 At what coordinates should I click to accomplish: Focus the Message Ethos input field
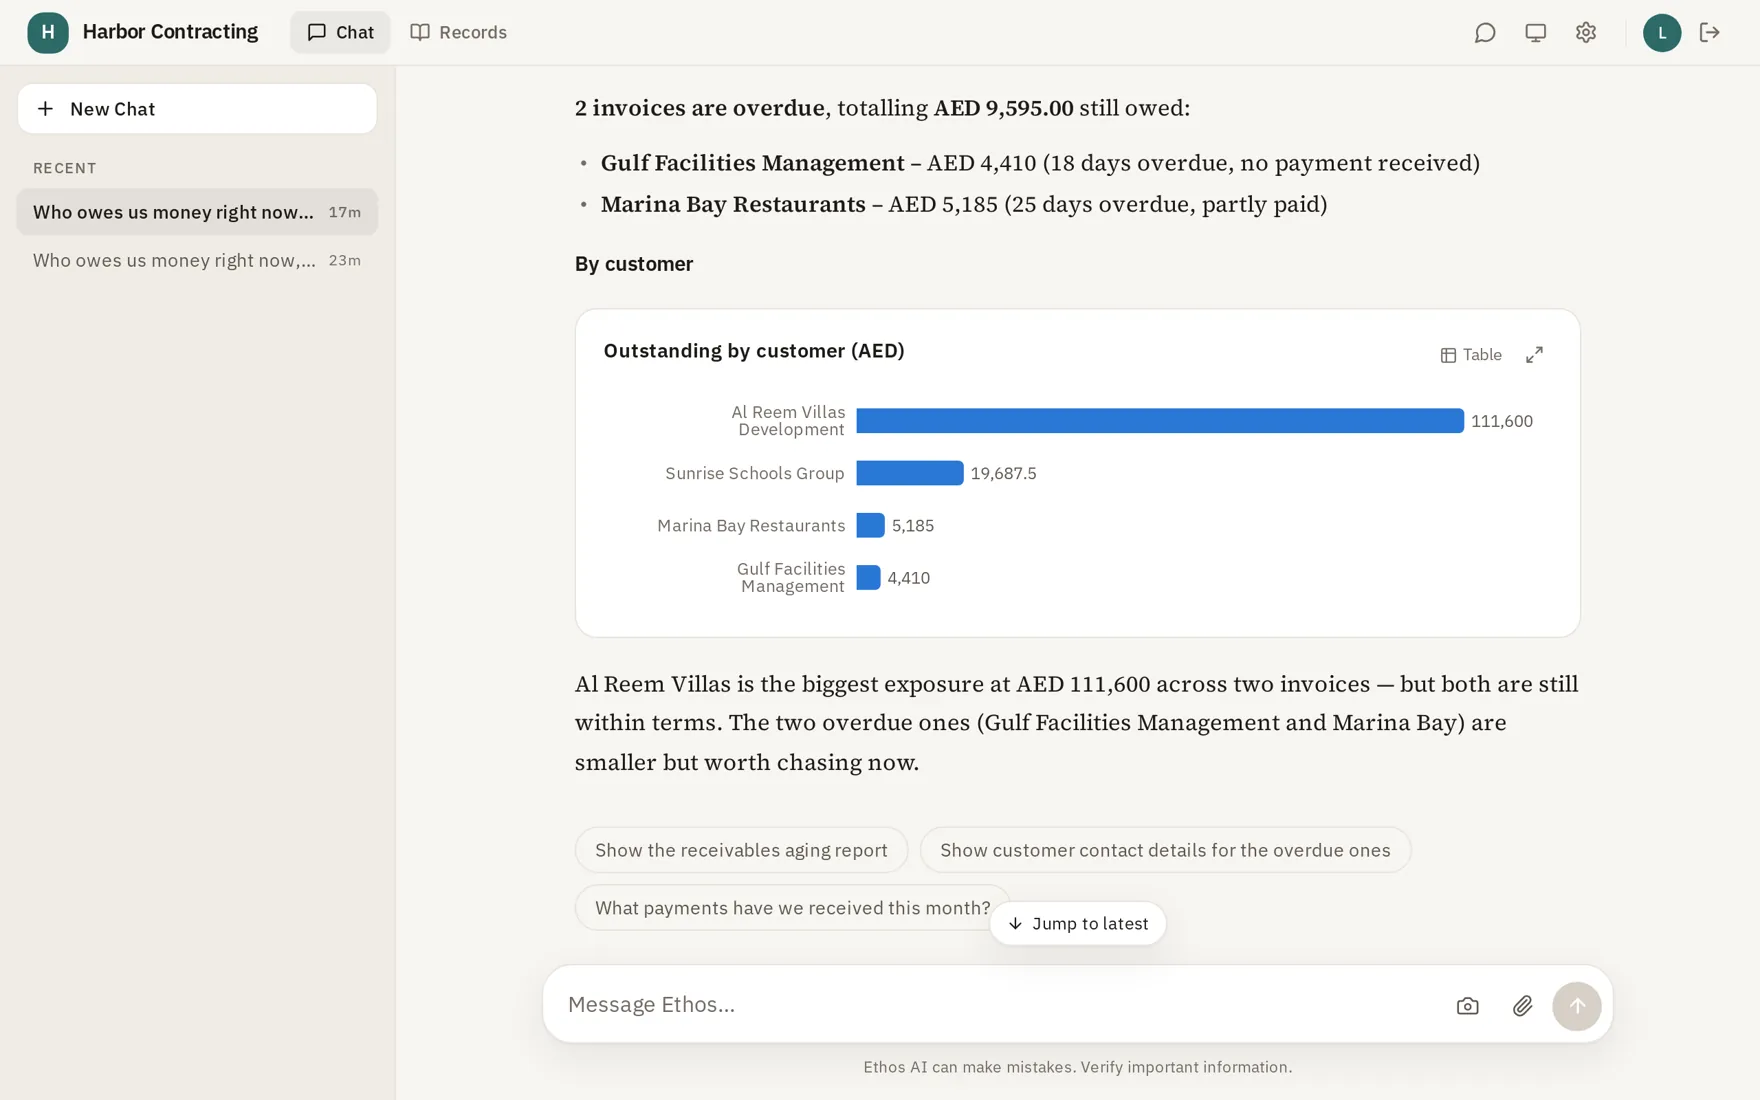coord(1000,1004)
